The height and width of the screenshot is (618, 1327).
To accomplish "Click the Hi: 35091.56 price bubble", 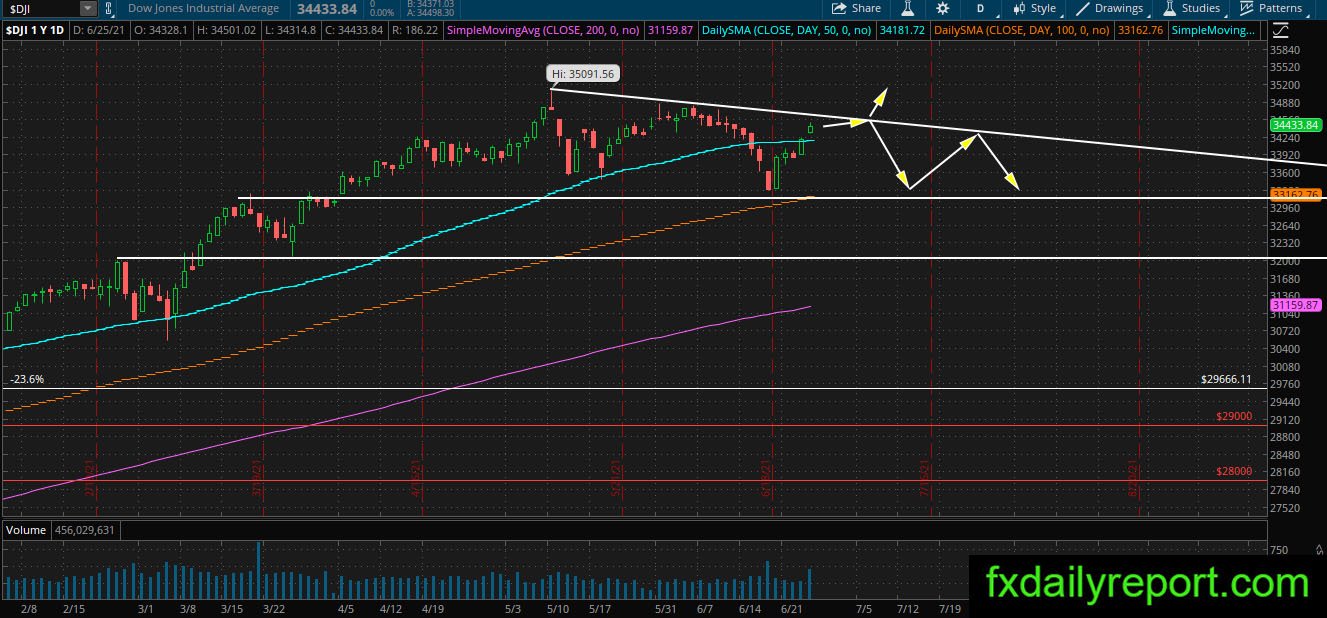I will click(x=581, y=73).
